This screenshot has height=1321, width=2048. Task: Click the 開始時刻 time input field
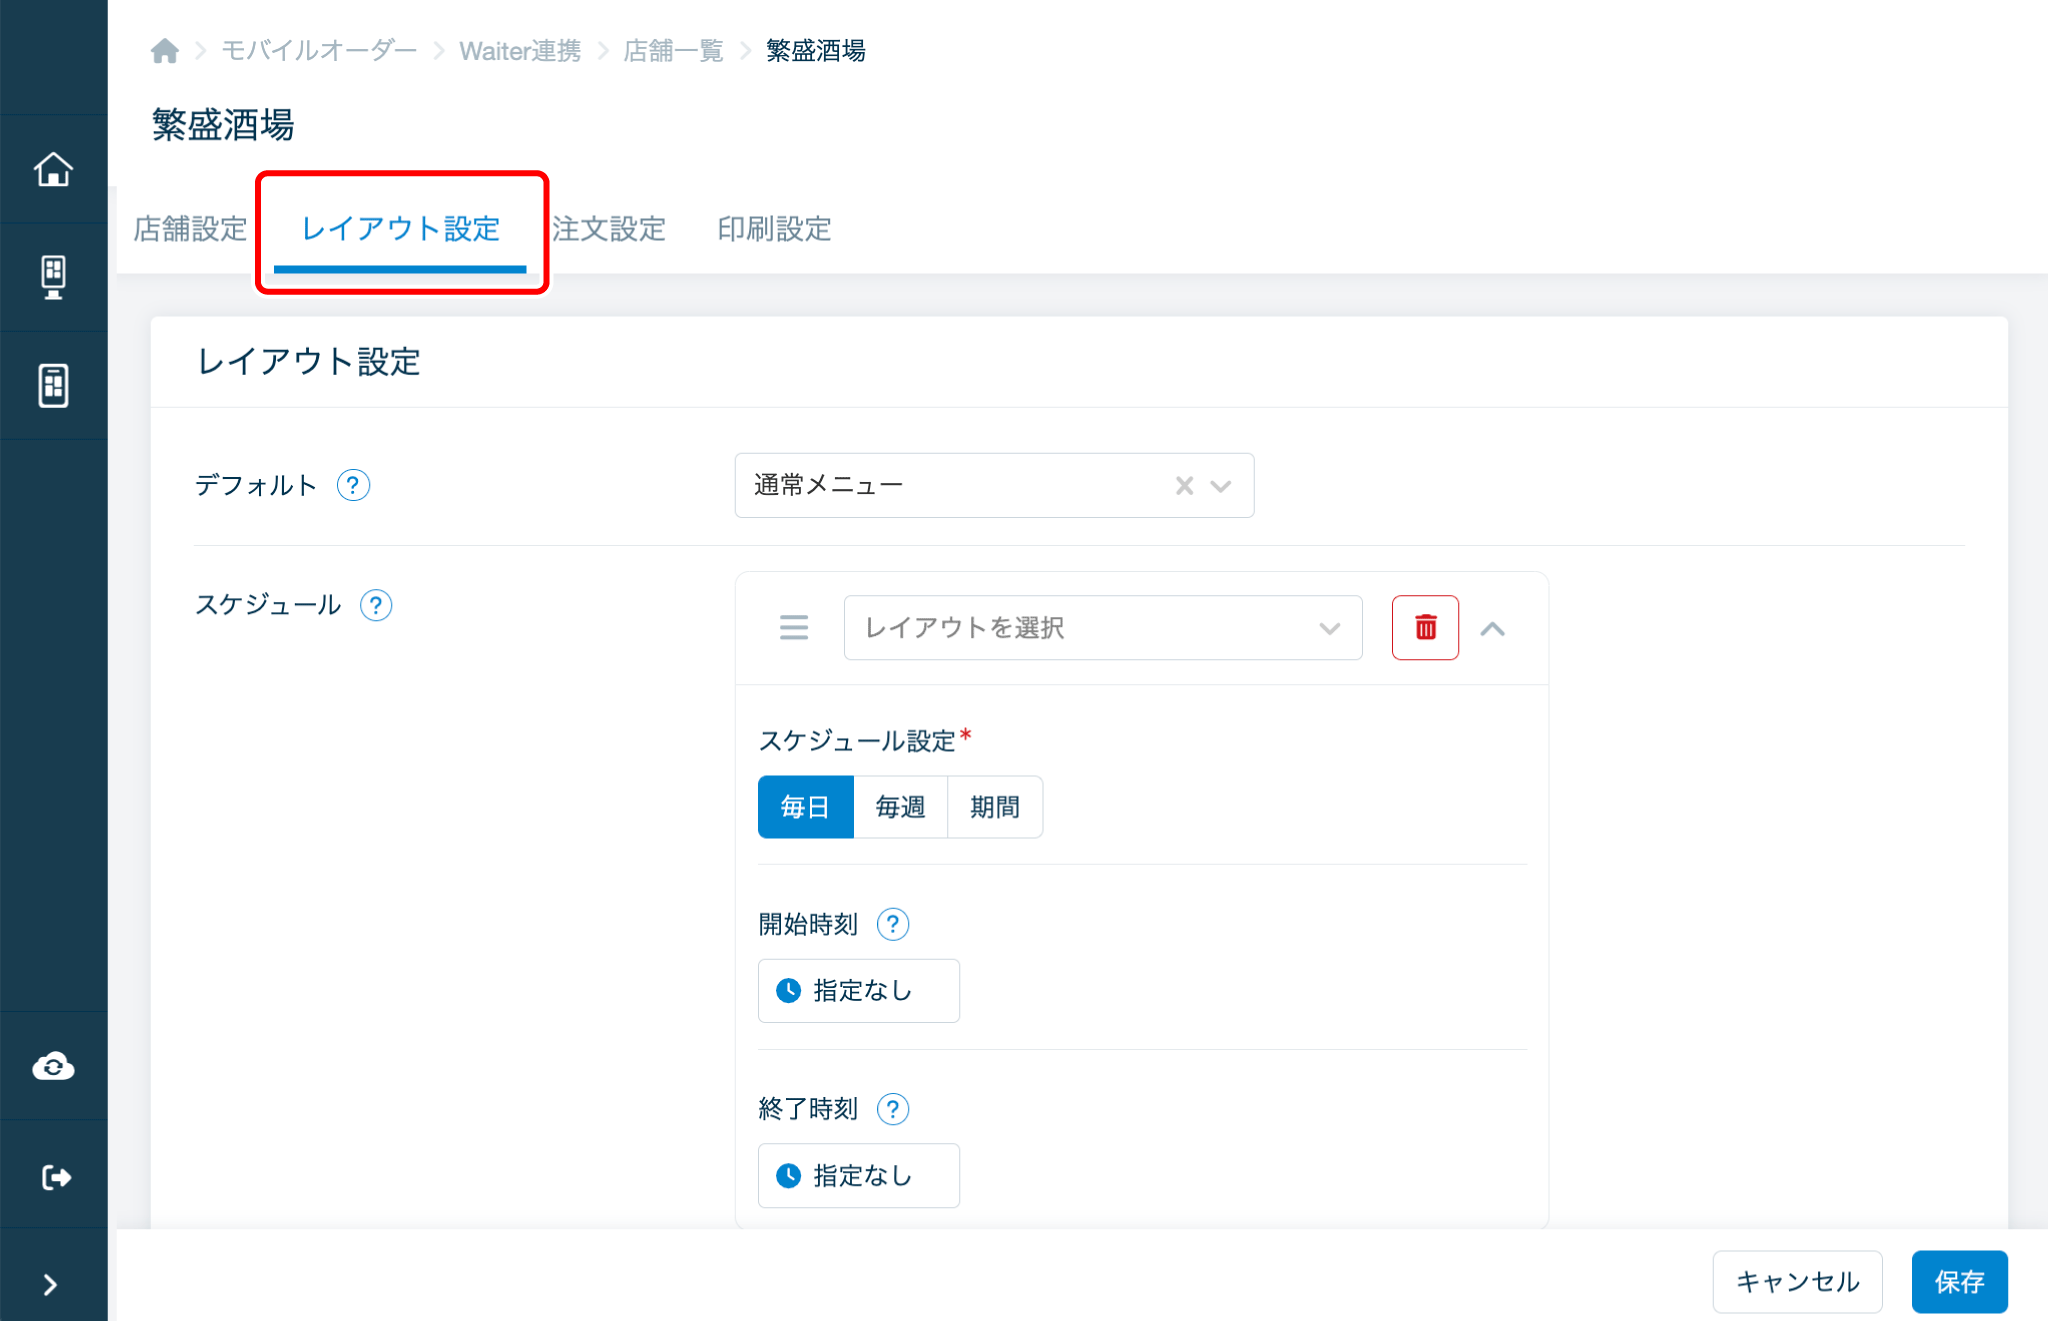tap(858, 991)
